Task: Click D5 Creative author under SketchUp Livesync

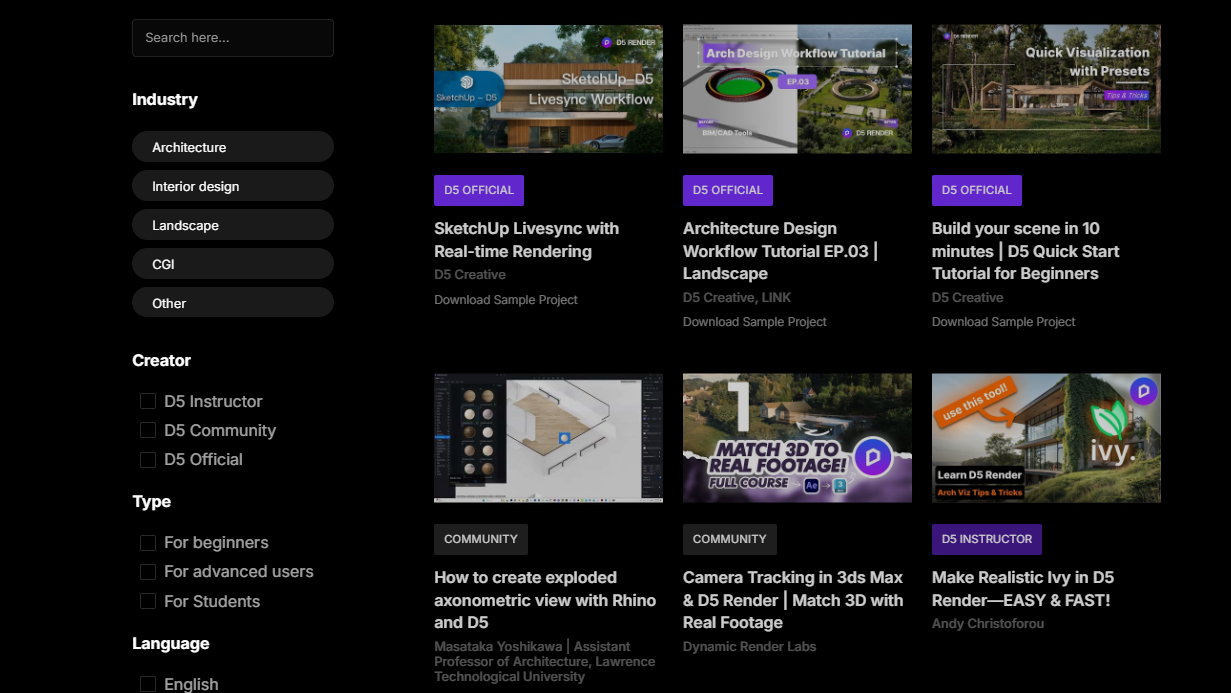Action: pos(470,275)
